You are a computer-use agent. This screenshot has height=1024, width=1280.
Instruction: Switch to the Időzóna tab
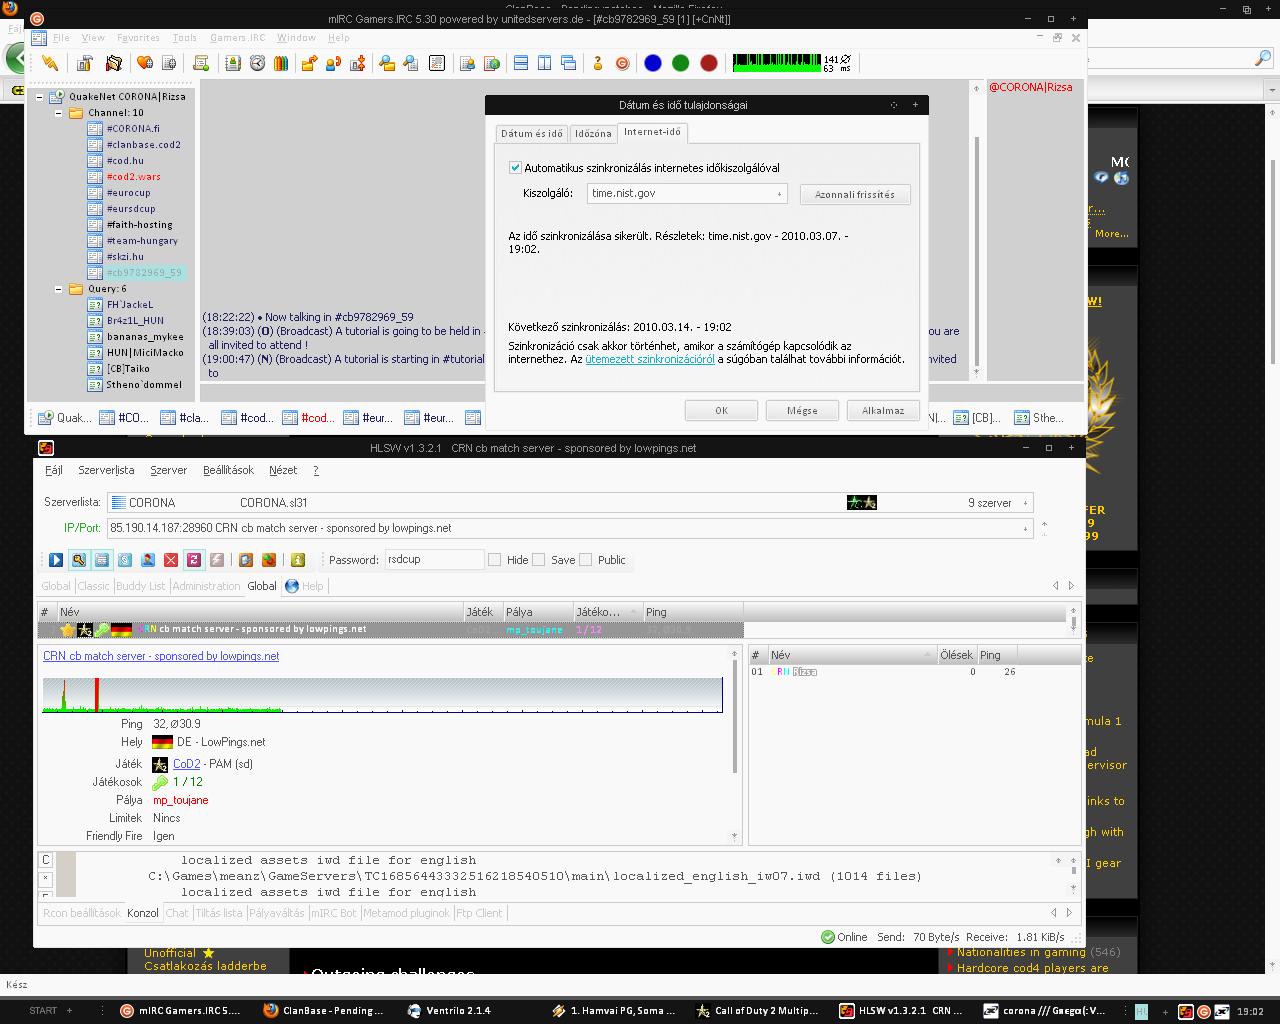[592, 133]
